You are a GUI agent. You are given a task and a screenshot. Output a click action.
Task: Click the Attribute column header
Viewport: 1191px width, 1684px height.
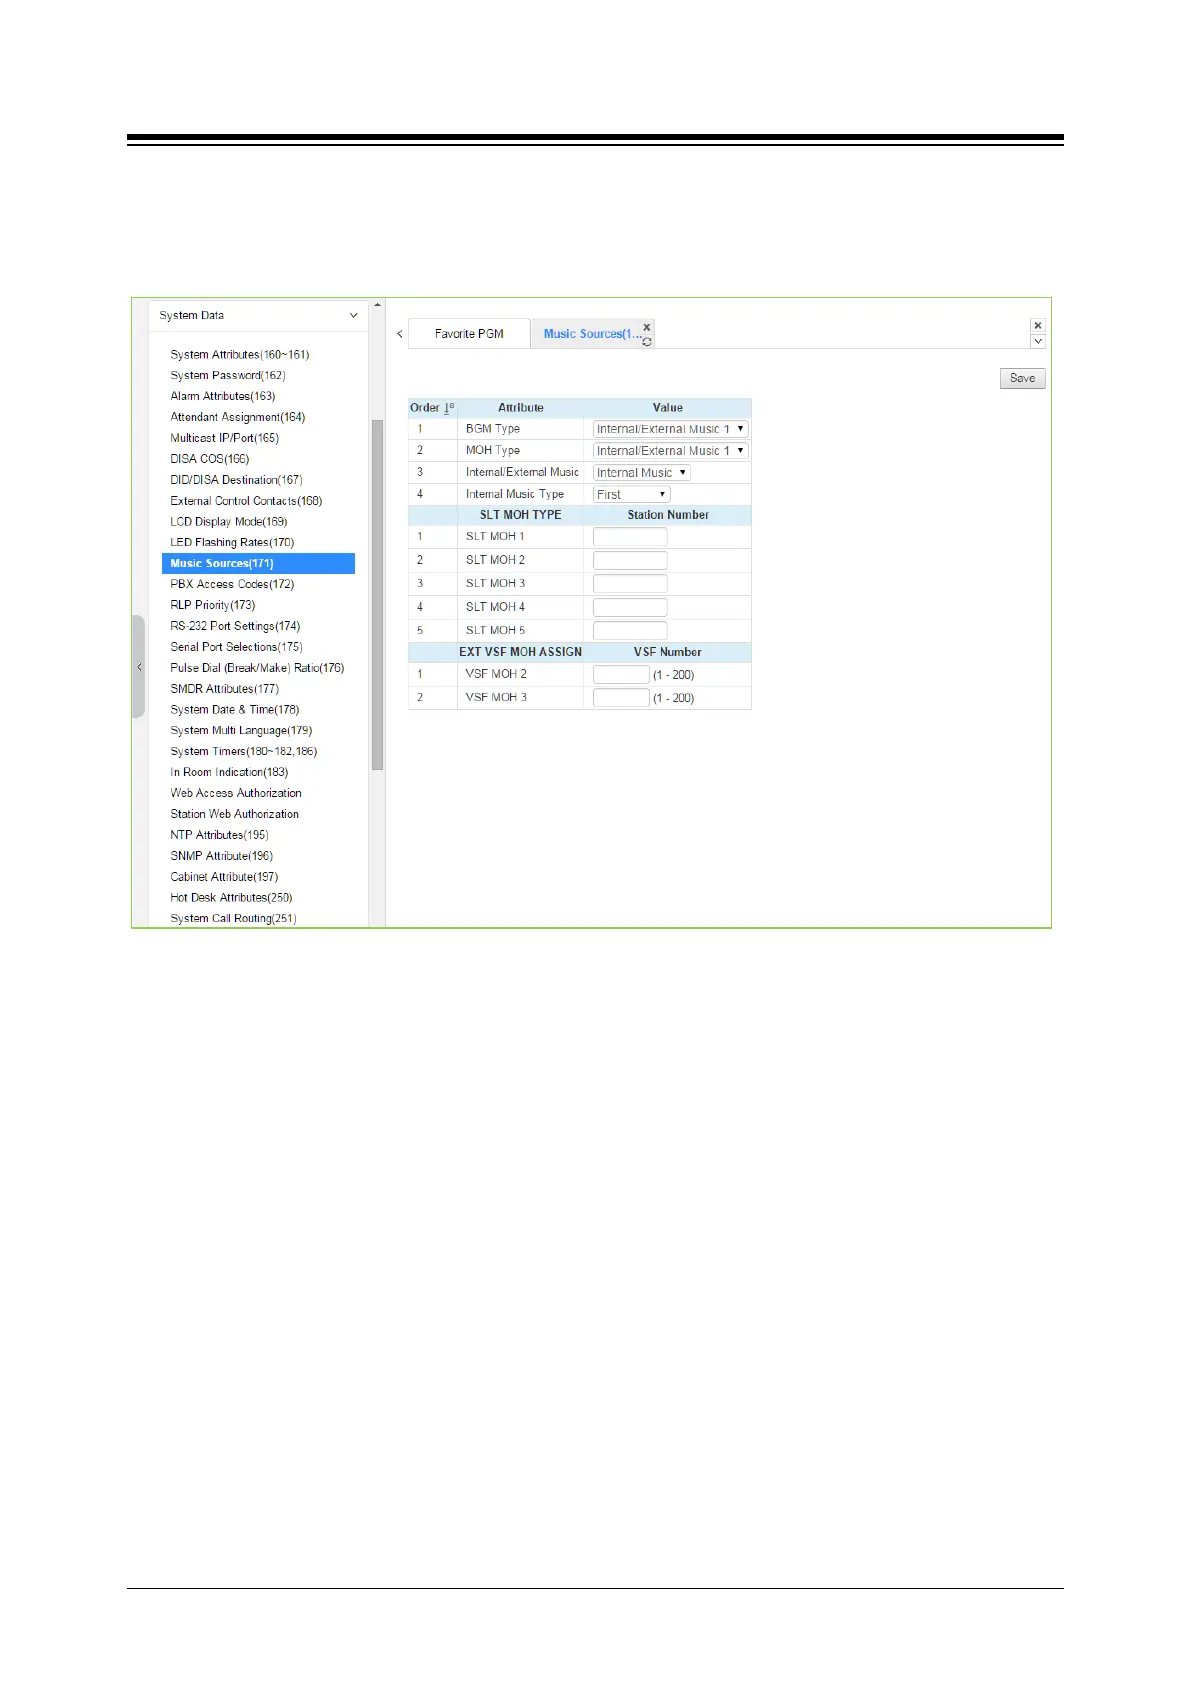521,408
